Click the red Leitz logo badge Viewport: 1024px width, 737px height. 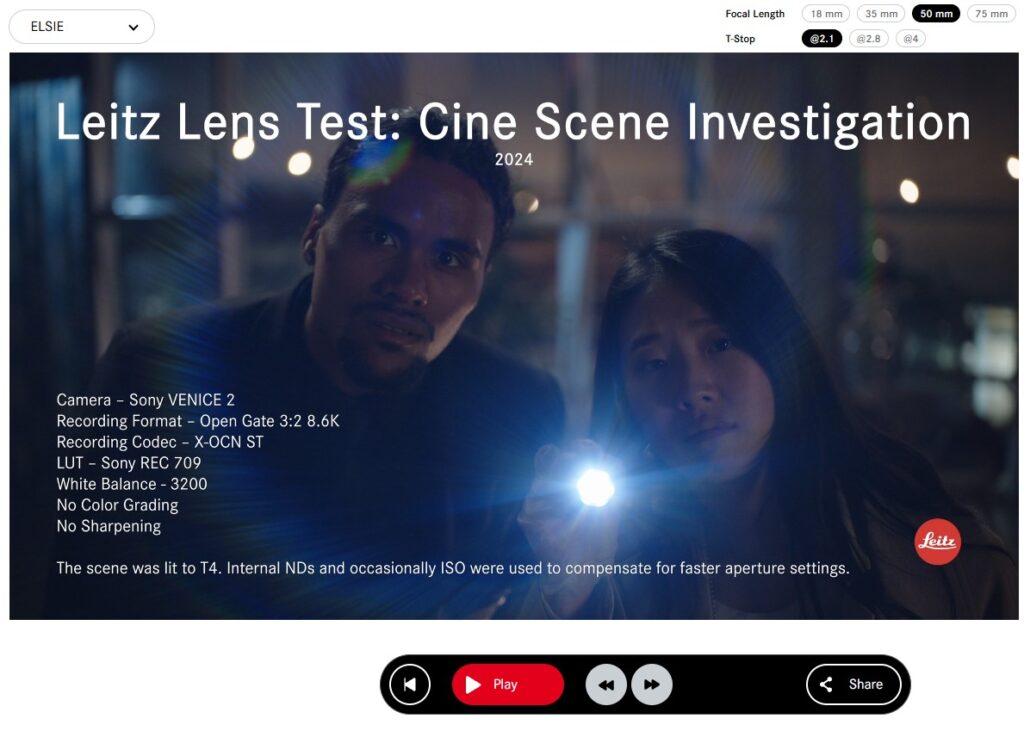(x=937, y=541)
